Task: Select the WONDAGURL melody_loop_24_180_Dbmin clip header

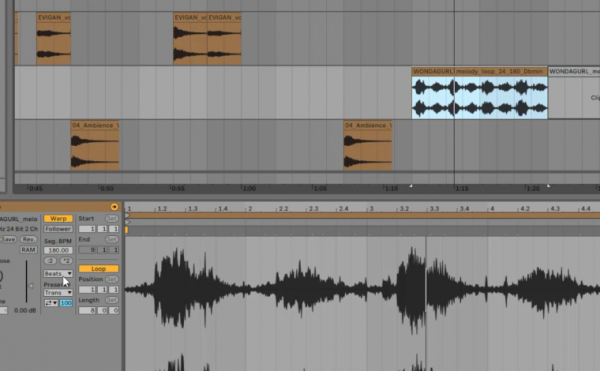Action: coord(479,72)
